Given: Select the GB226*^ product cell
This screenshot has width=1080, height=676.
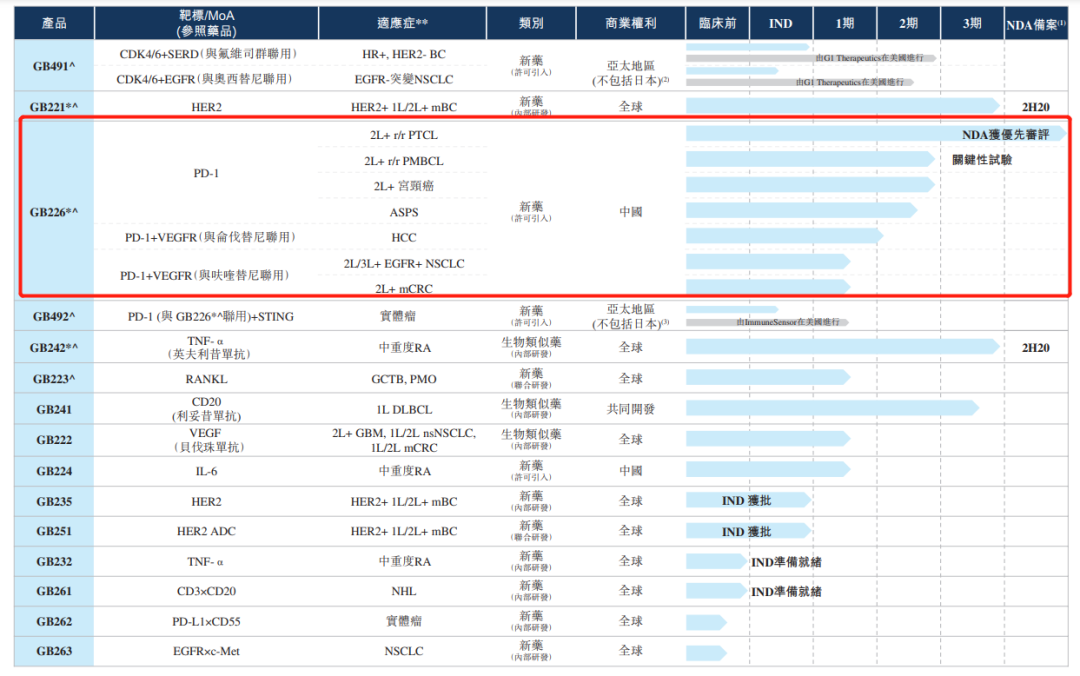Looking at the screenshot, I should coord(54,211).
